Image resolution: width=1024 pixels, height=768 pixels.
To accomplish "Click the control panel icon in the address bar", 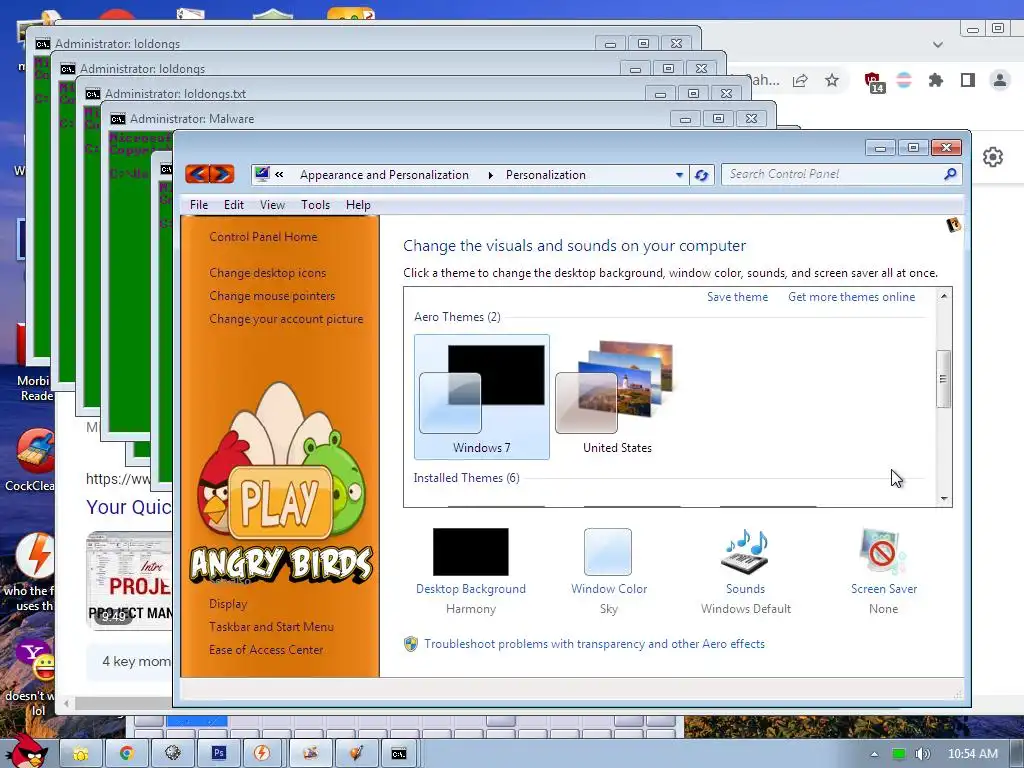I will (262, 174).
